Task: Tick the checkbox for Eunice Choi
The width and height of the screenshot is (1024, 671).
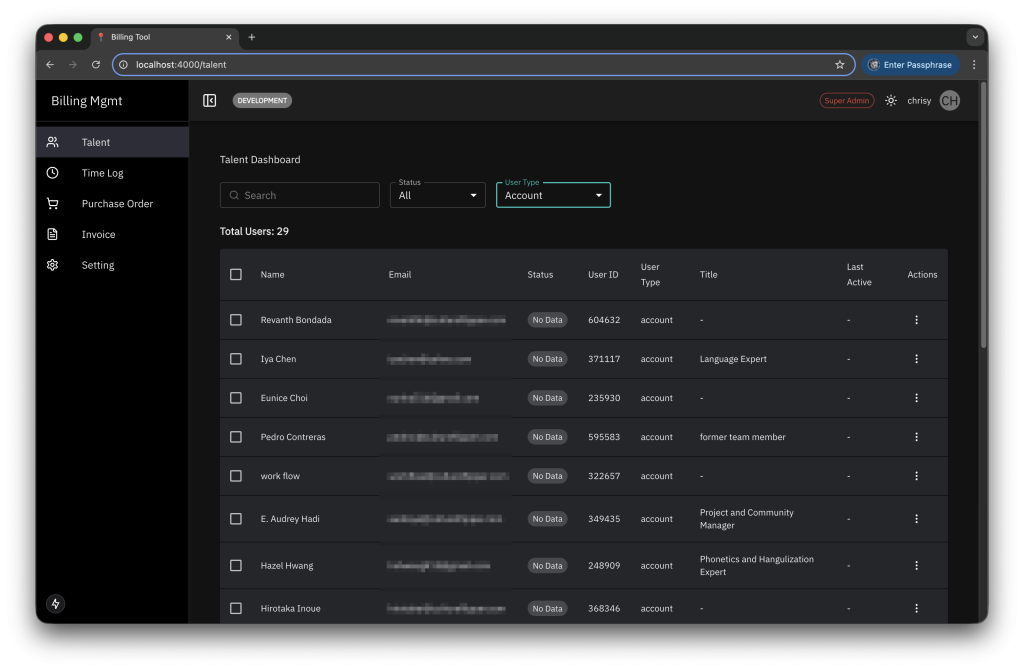Action: click(x=236, y=398)
